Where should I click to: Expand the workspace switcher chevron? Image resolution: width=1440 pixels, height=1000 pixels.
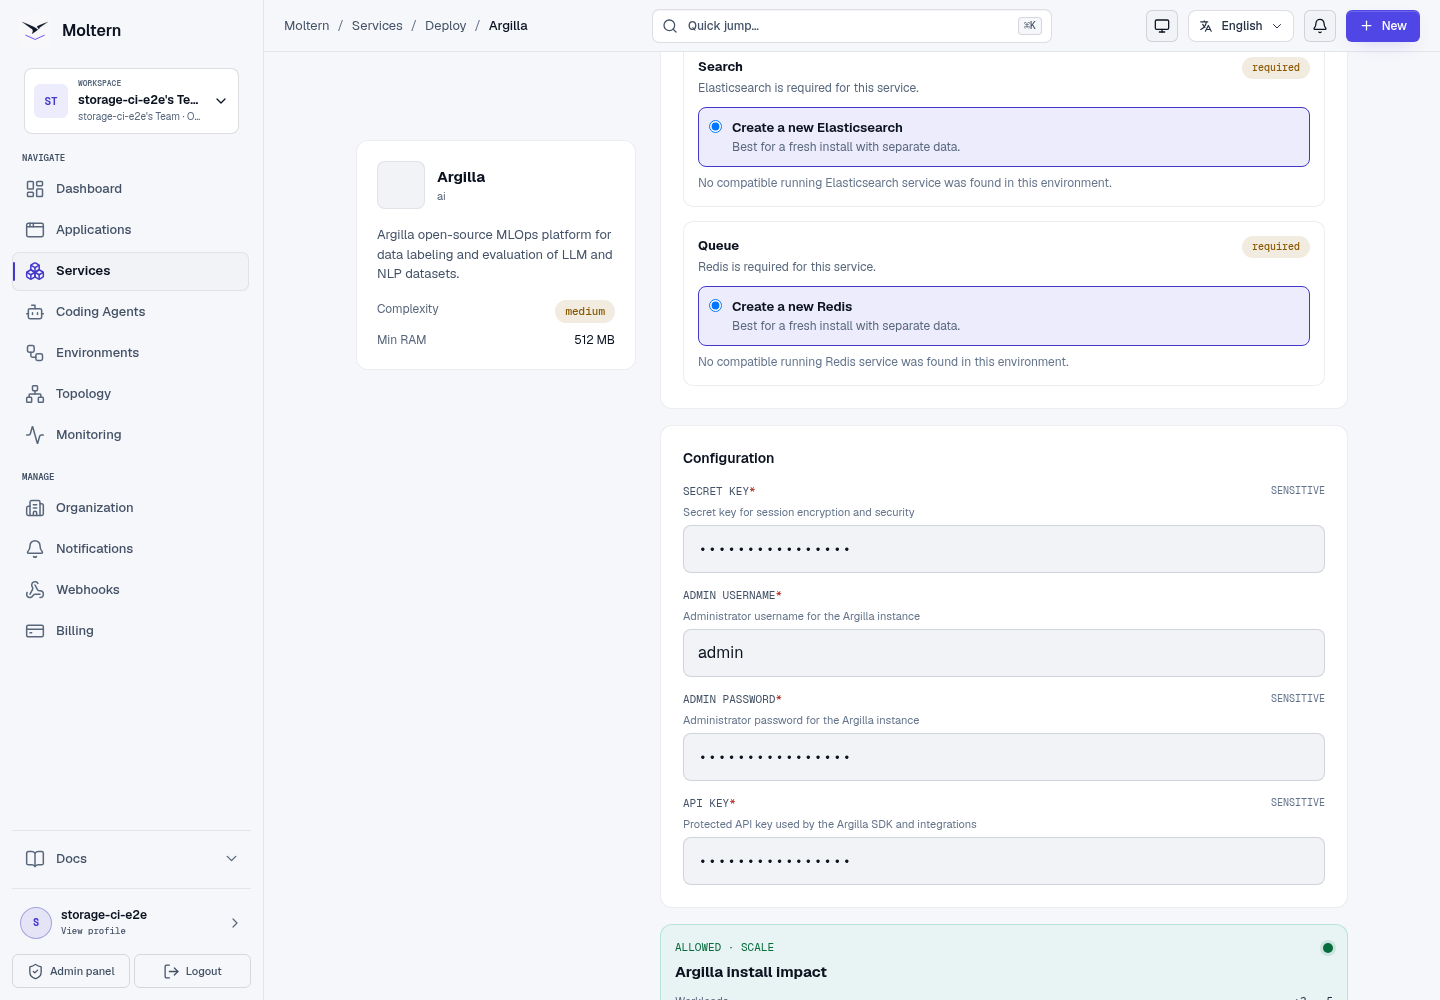(x=221, y=101)
